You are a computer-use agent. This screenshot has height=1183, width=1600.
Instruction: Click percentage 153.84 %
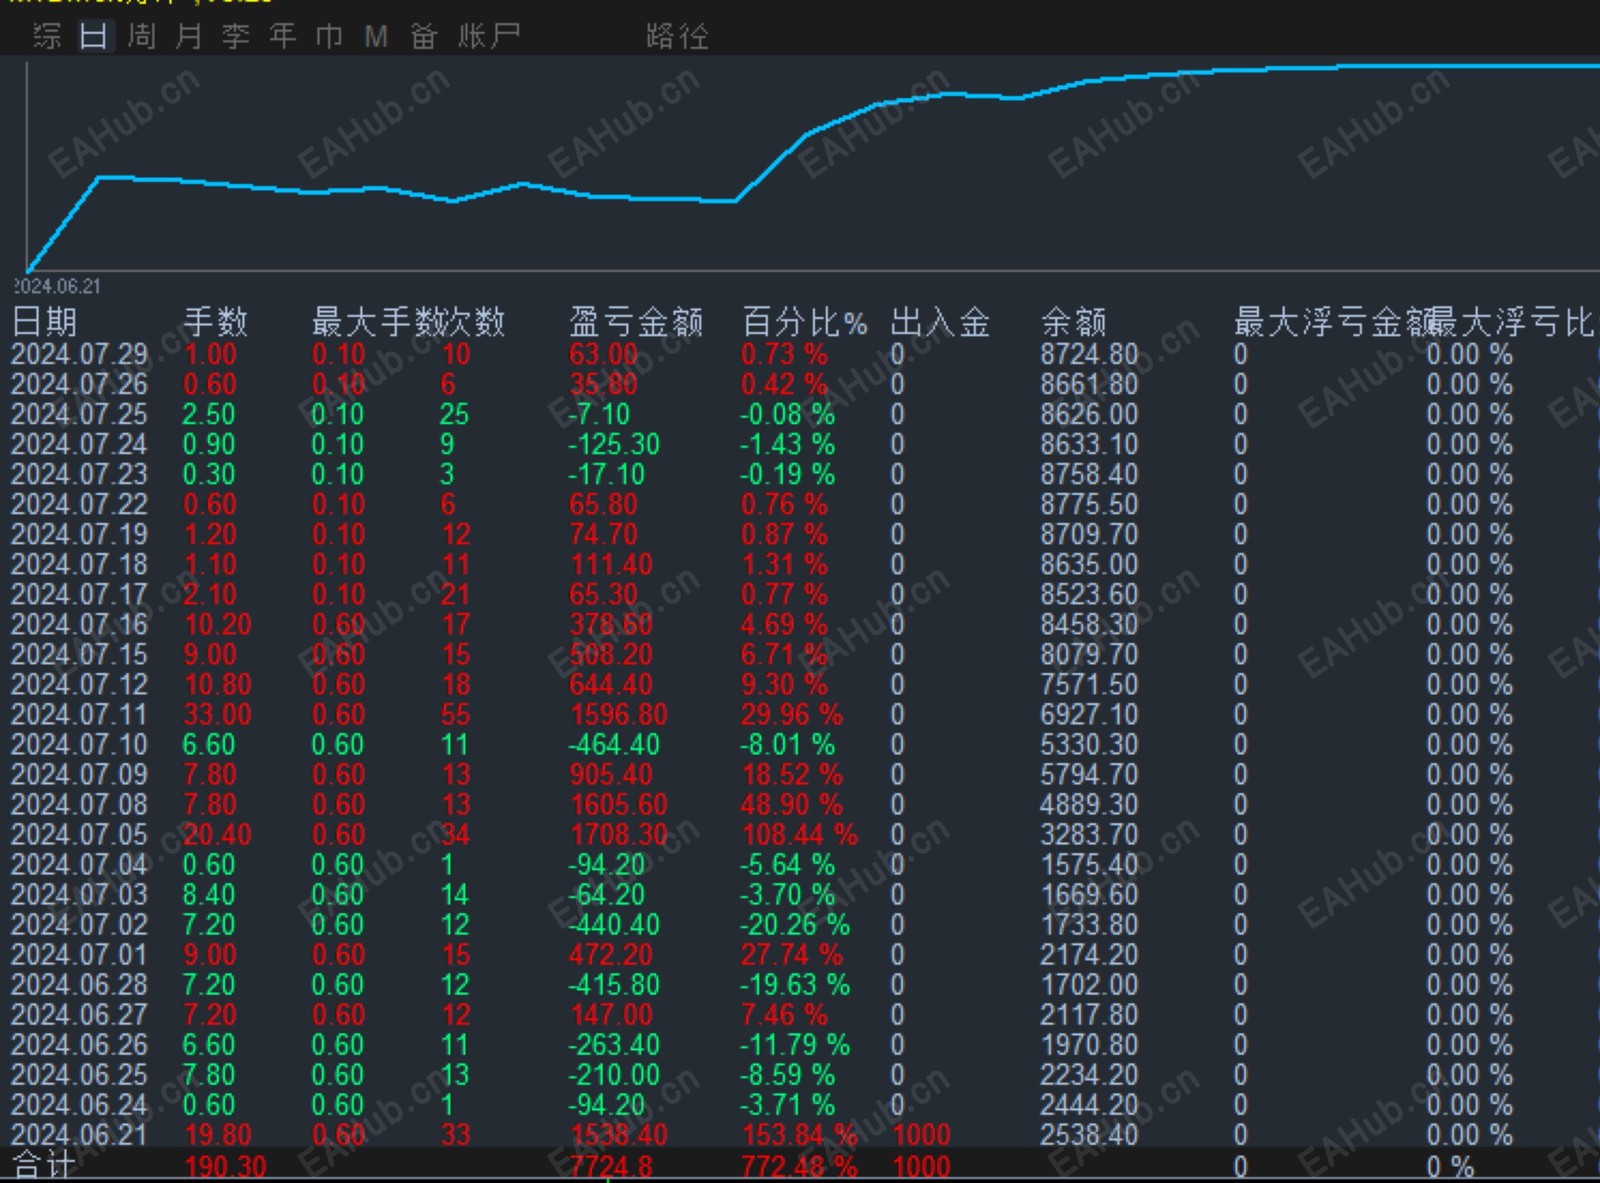(800, 1134)
